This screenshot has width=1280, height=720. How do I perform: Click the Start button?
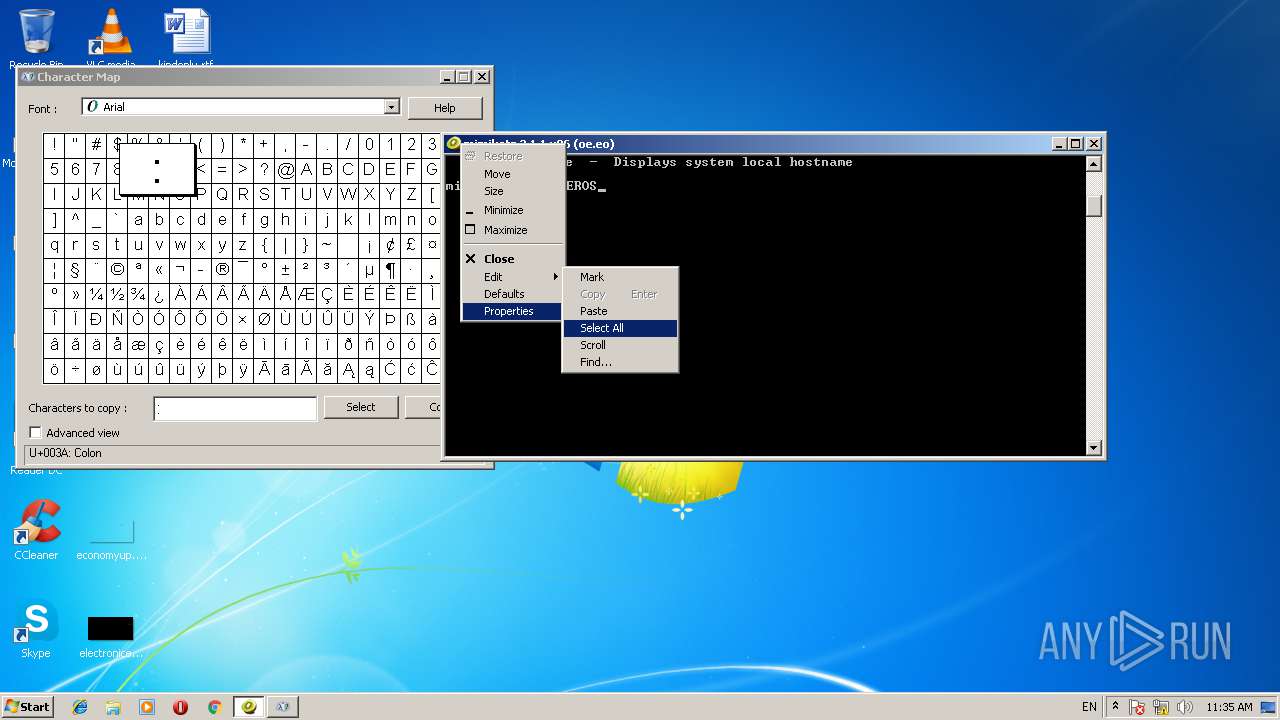27,707
